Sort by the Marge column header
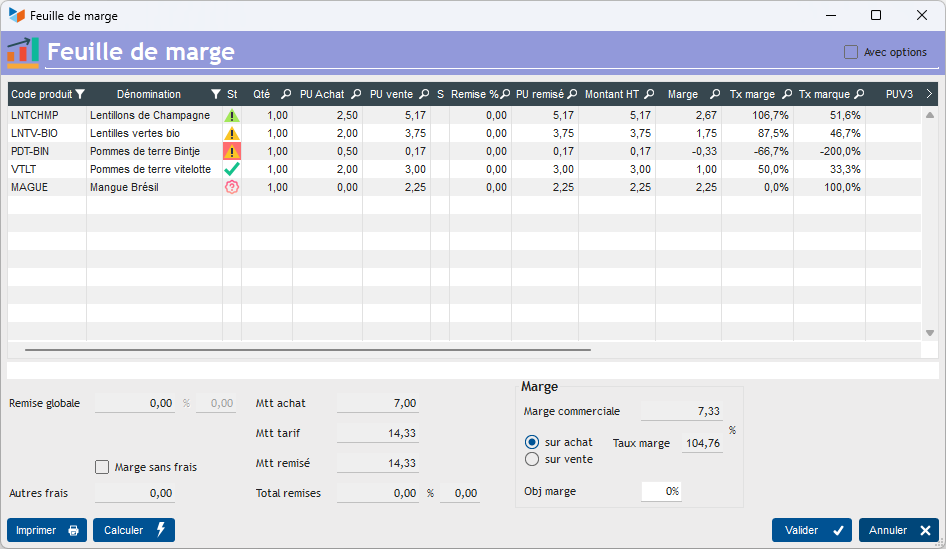 pyautogui.click(x=682, y=95)
